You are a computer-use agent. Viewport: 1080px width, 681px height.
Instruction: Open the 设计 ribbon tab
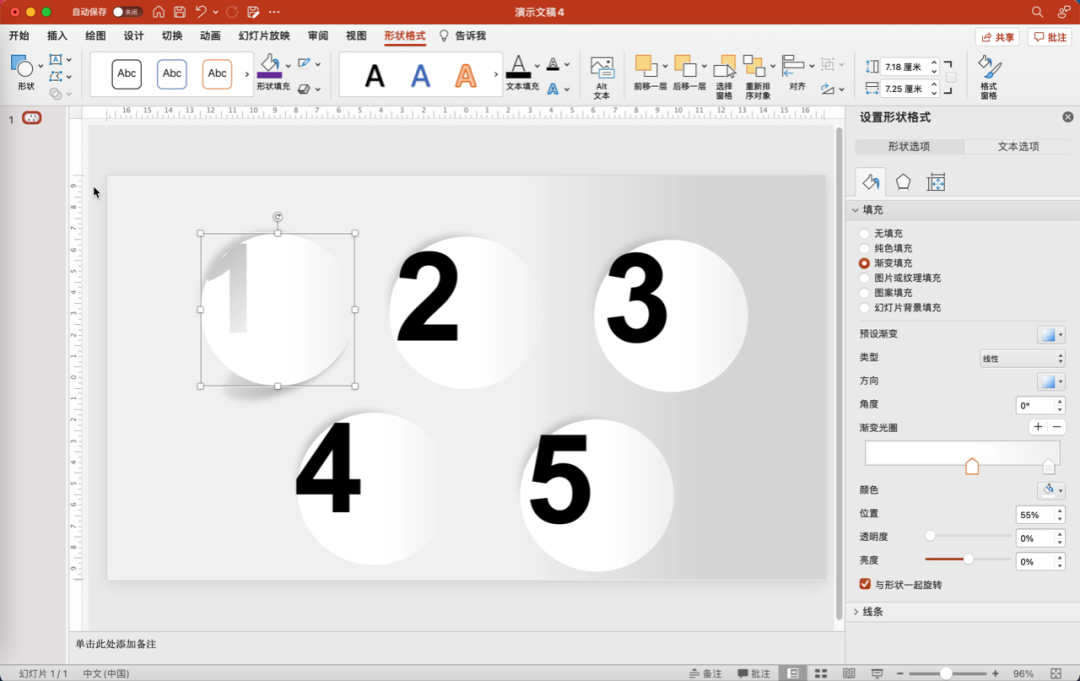pos(134,36)
